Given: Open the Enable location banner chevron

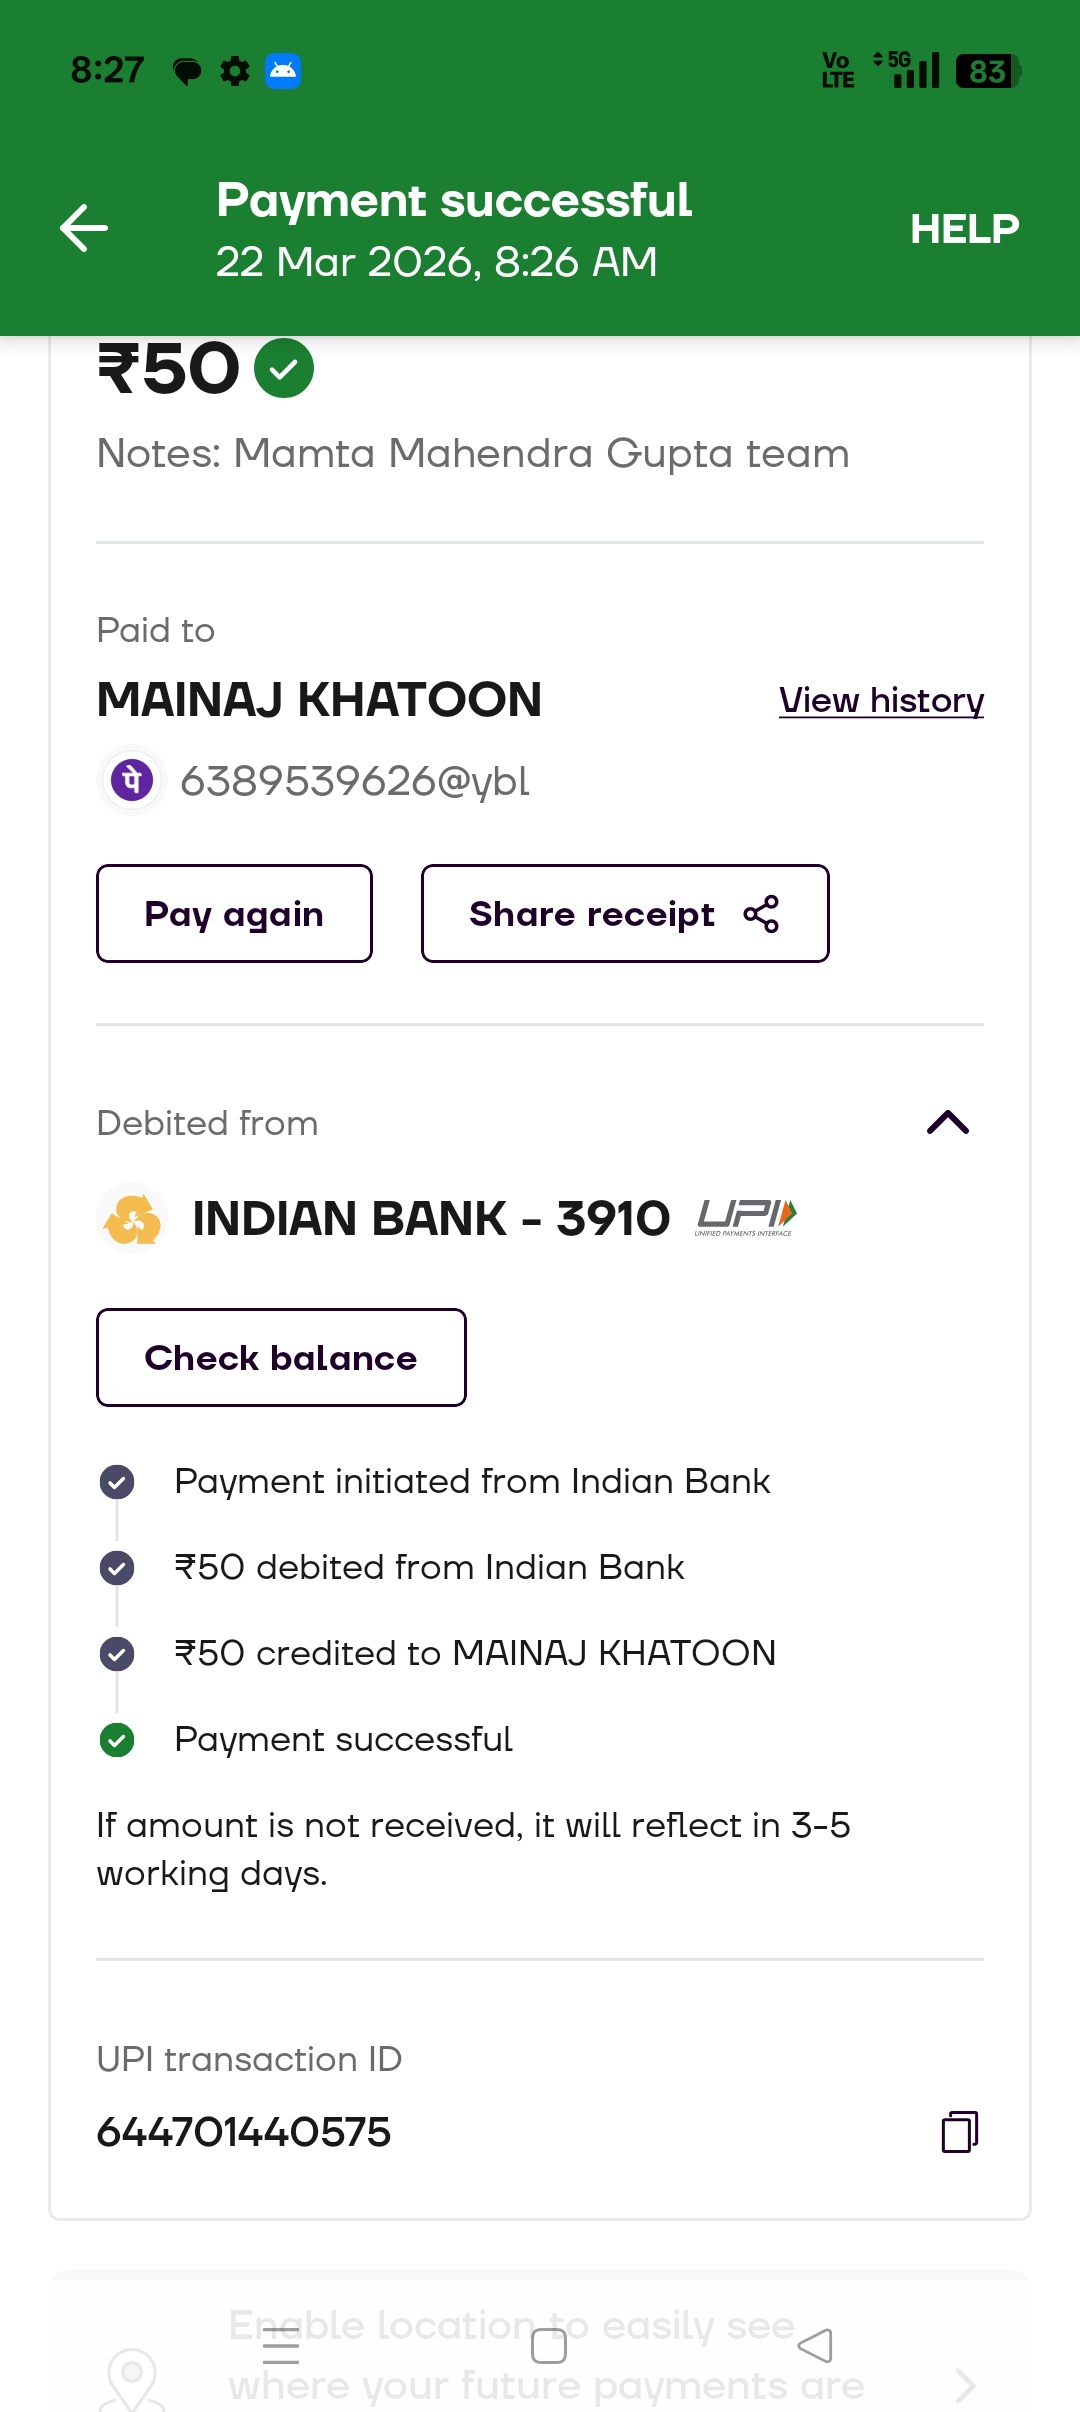Looking at the screenshot, I should (964, 2386).
